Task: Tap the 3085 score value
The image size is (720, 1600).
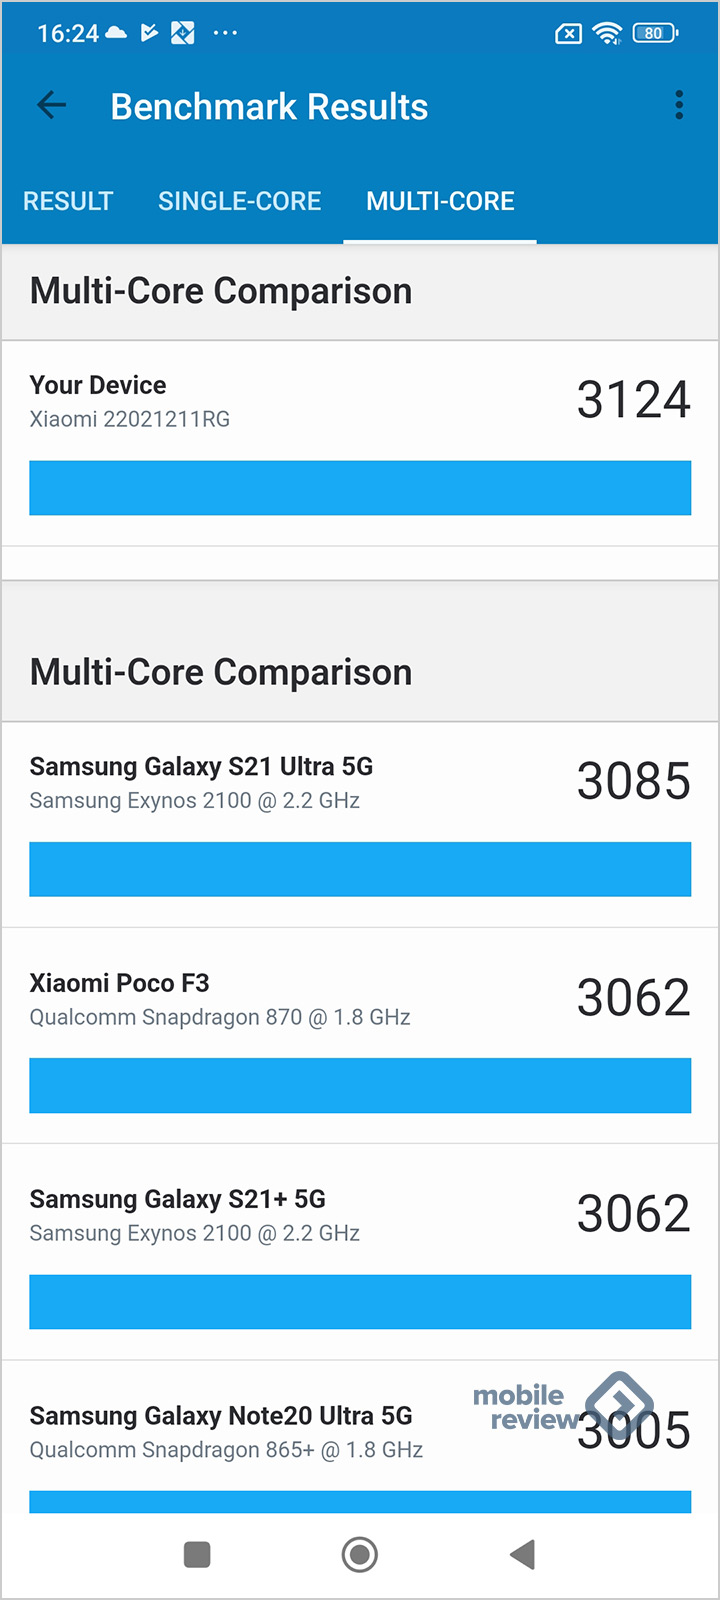Action: pos(634,781)
